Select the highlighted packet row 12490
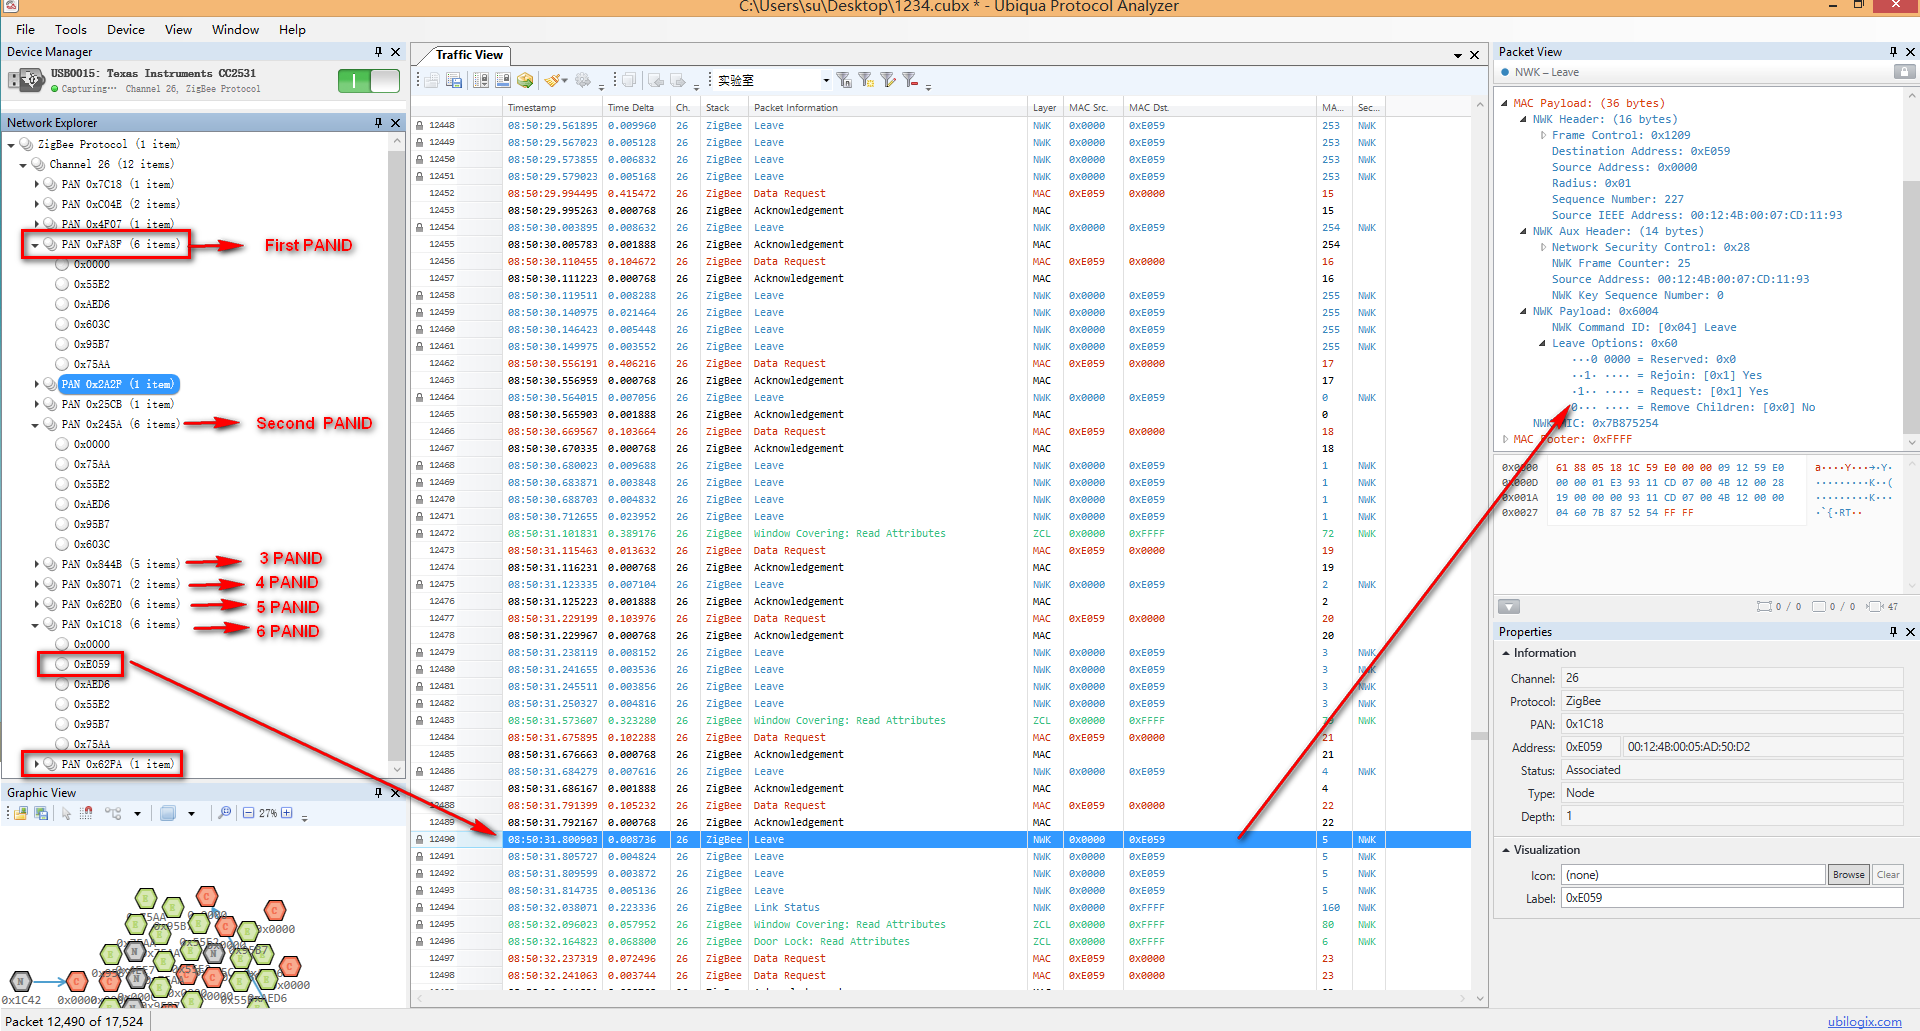 pyautogui.click(x=940, y=840)
